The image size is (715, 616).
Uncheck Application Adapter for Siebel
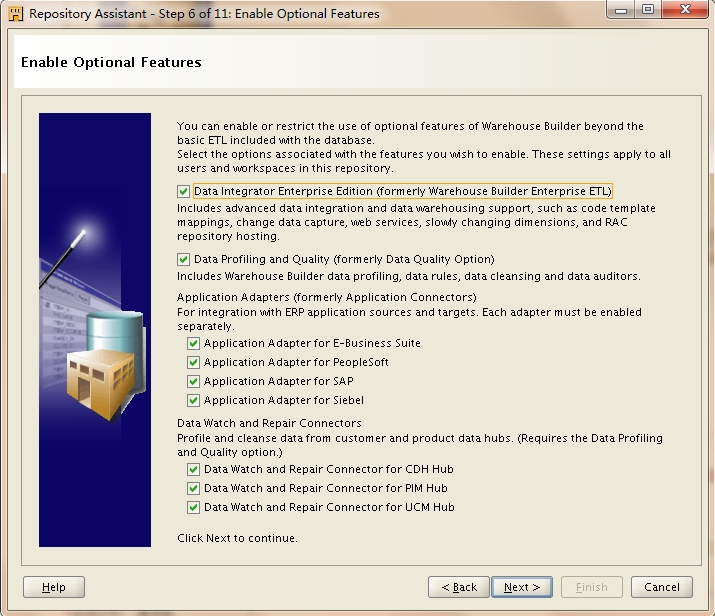coord(193,400)
